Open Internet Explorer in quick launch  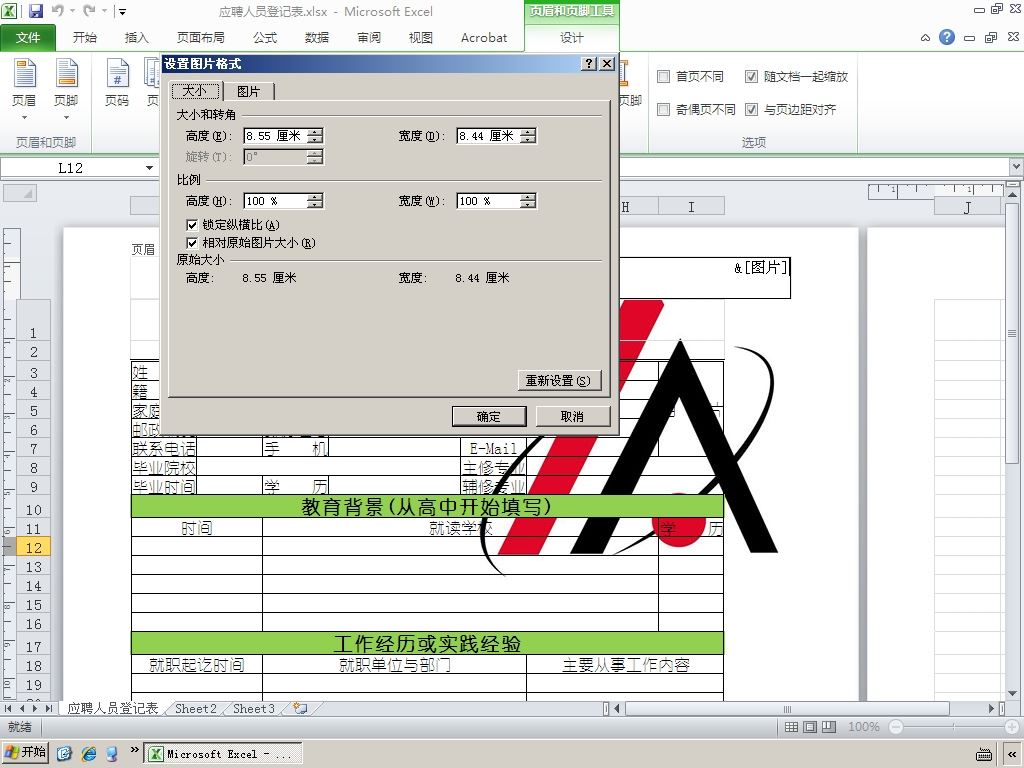point(89,754)
